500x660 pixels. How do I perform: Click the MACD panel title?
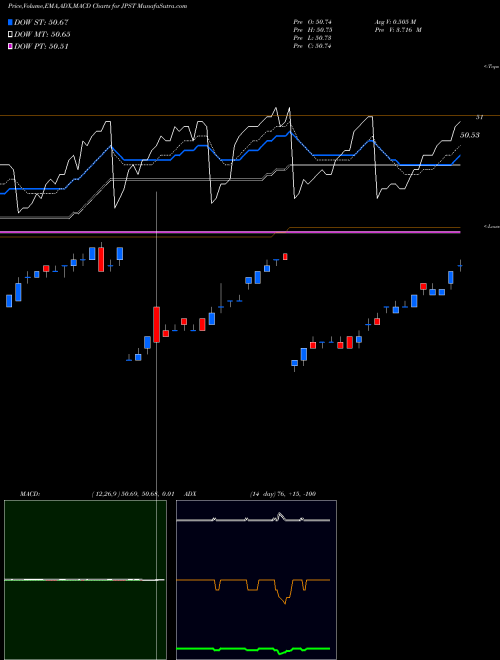[x=29, y=494]
